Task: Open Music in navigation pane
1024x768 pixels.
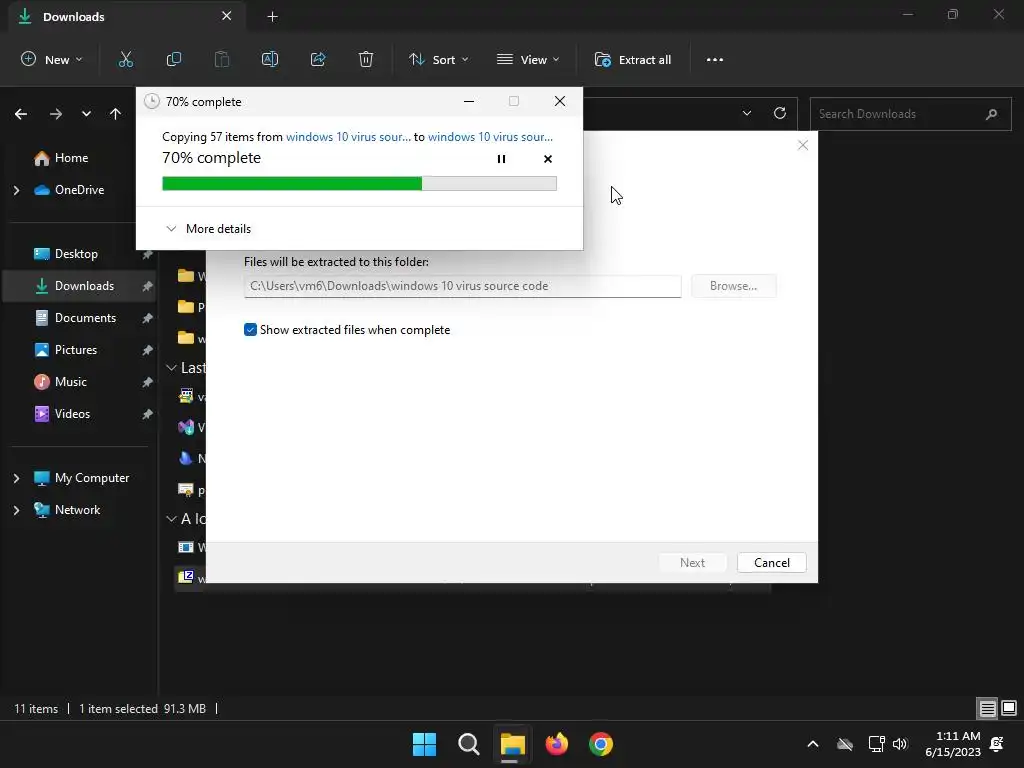Action: [71, 382]
